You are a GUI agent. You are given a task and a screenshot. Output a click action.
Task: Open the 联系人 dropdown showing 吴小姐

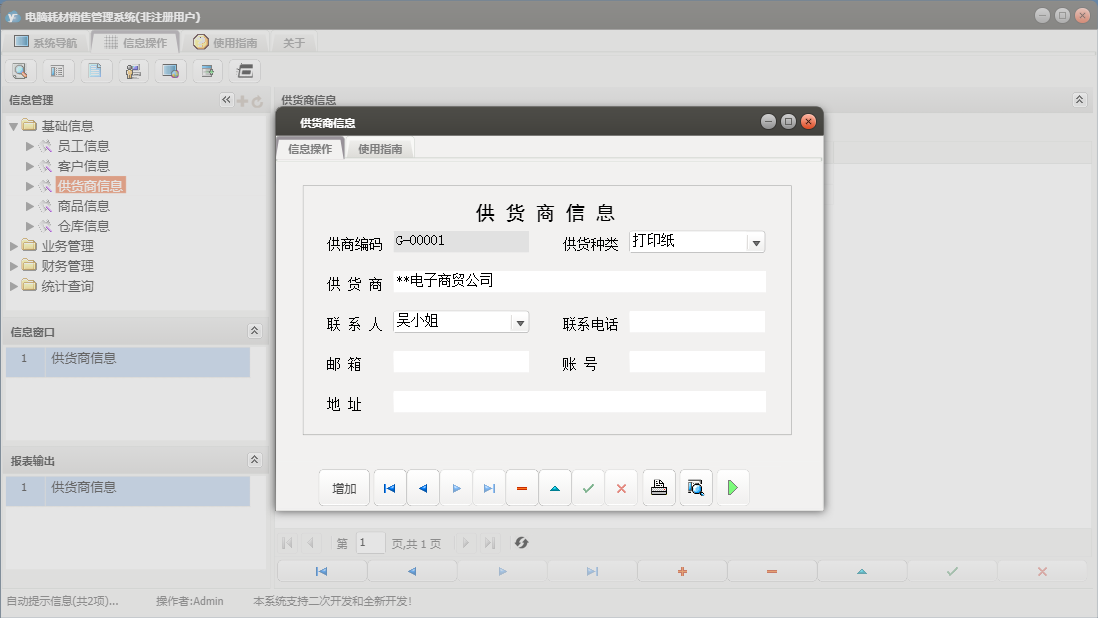pyautogui.click(x=520, y=322)
